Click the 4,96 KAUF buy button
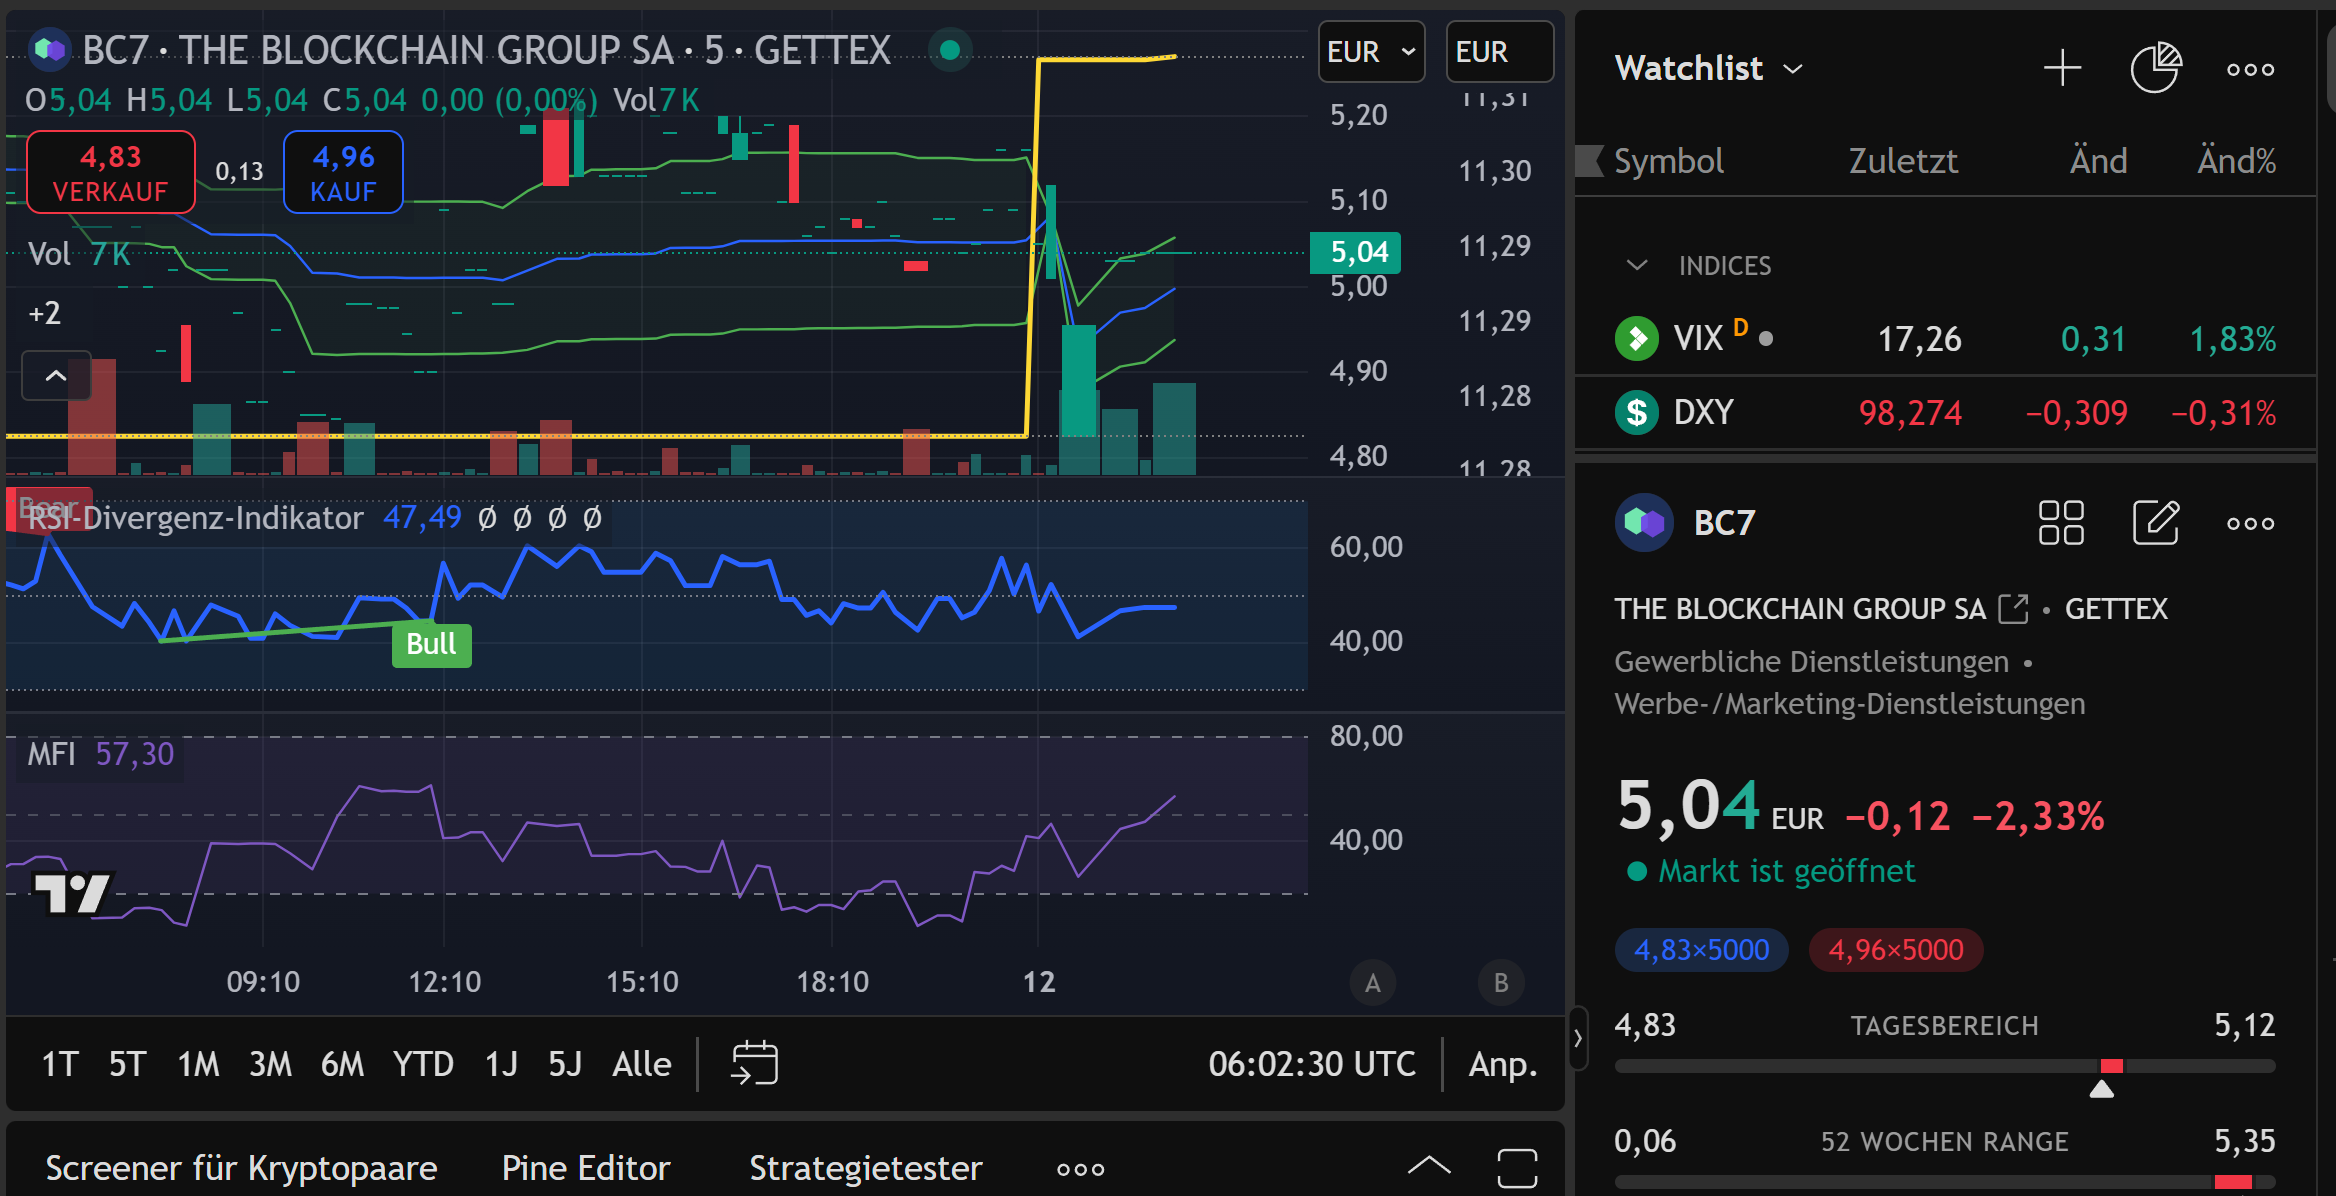 (343, 172)
